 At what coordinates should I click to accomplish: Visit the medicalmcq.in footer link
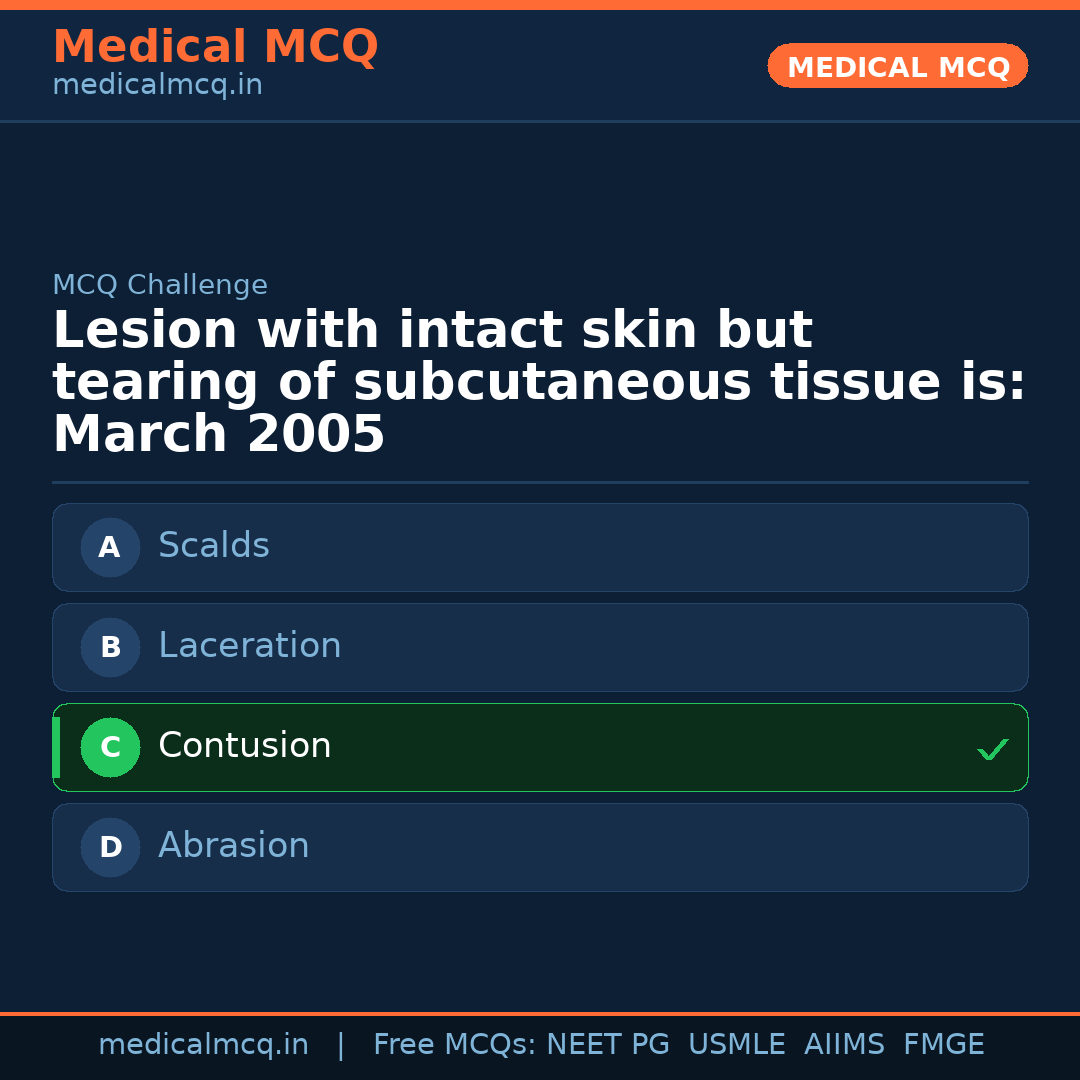[x=203, y=1043]
